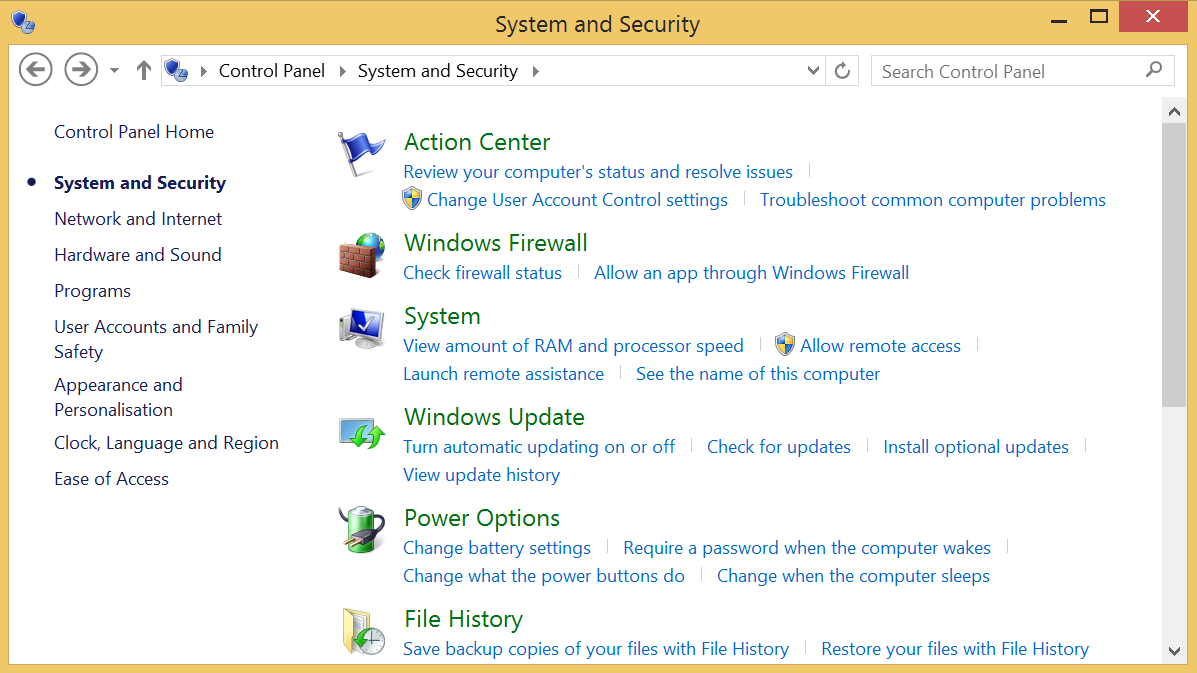Select System and Security in sidebar
The image size is (1197, 673).
pyautogui.click(x=140, y=183)
